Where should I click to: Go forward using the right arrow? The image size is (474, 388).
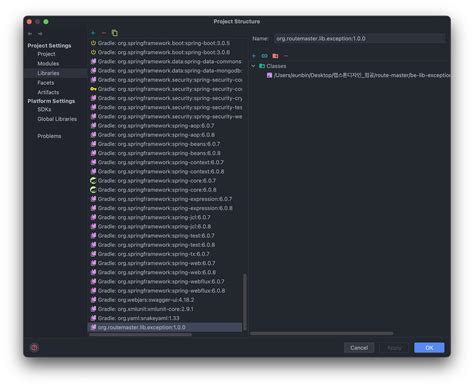point(40,34)
